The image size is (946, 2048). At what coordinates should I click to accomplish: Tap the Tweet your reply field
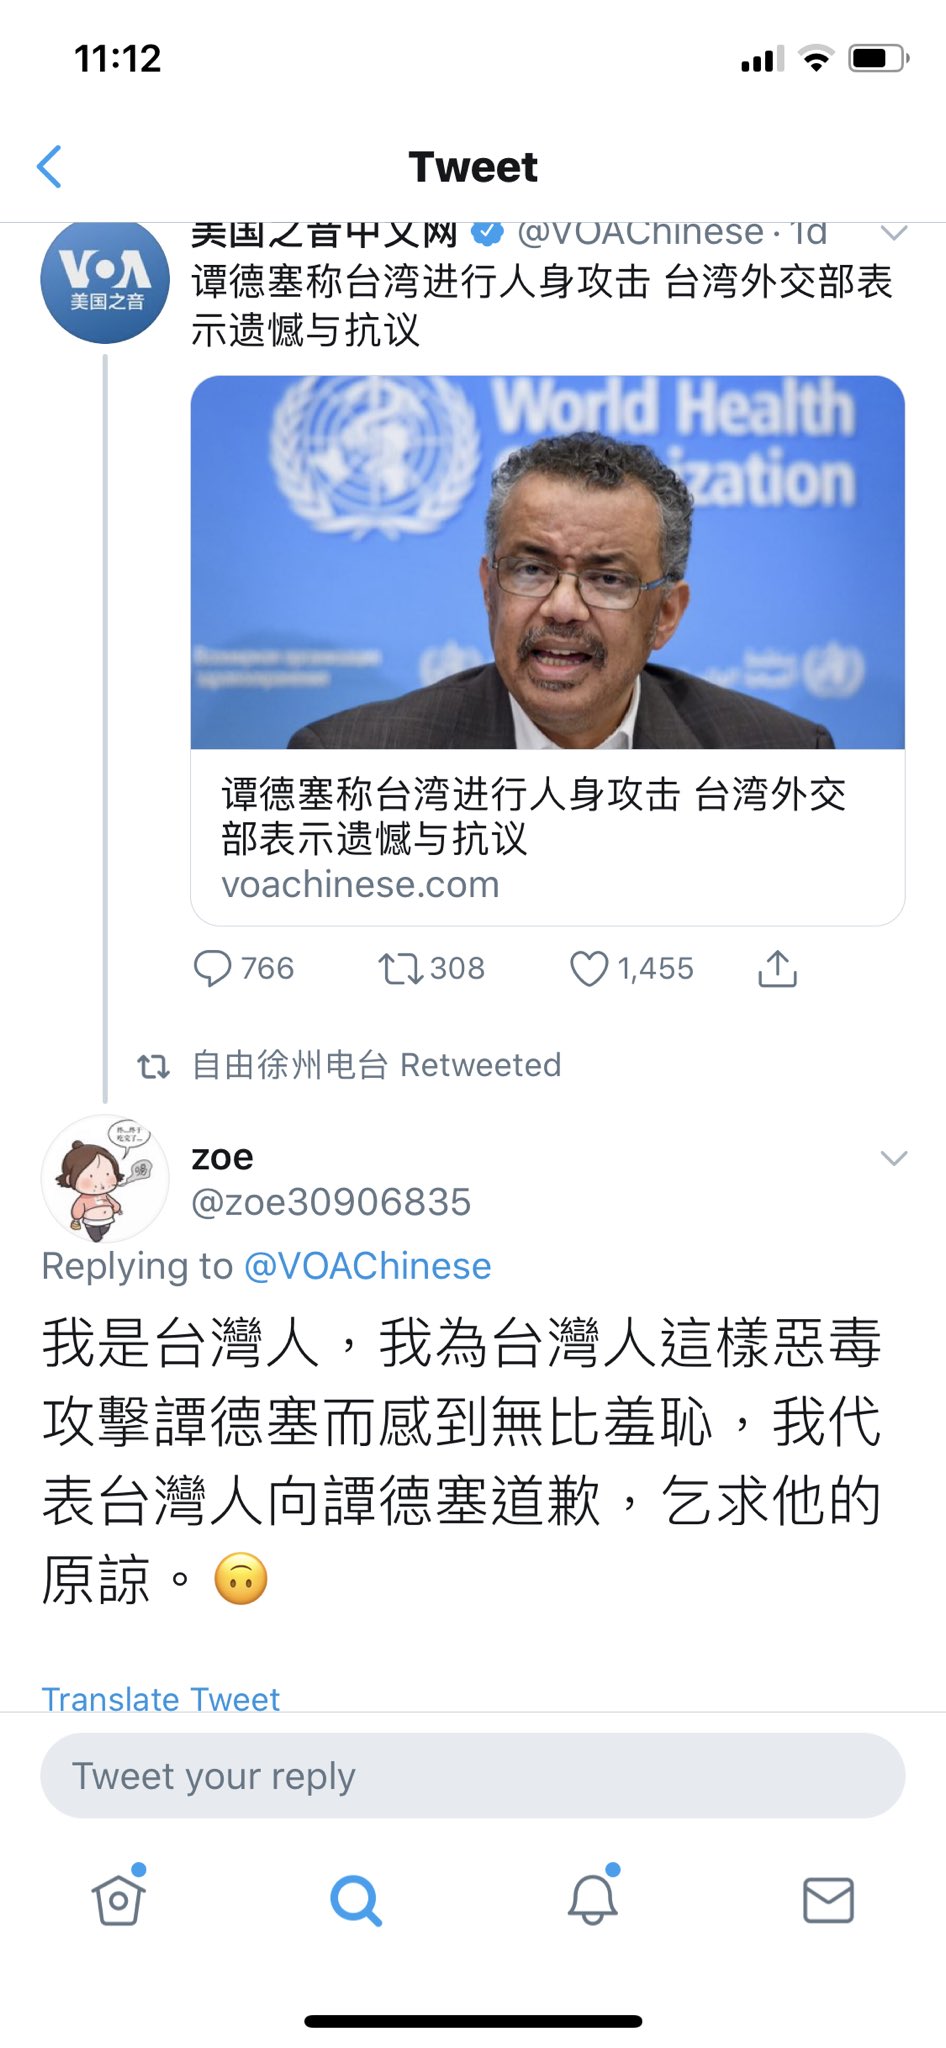point(472,1776)
